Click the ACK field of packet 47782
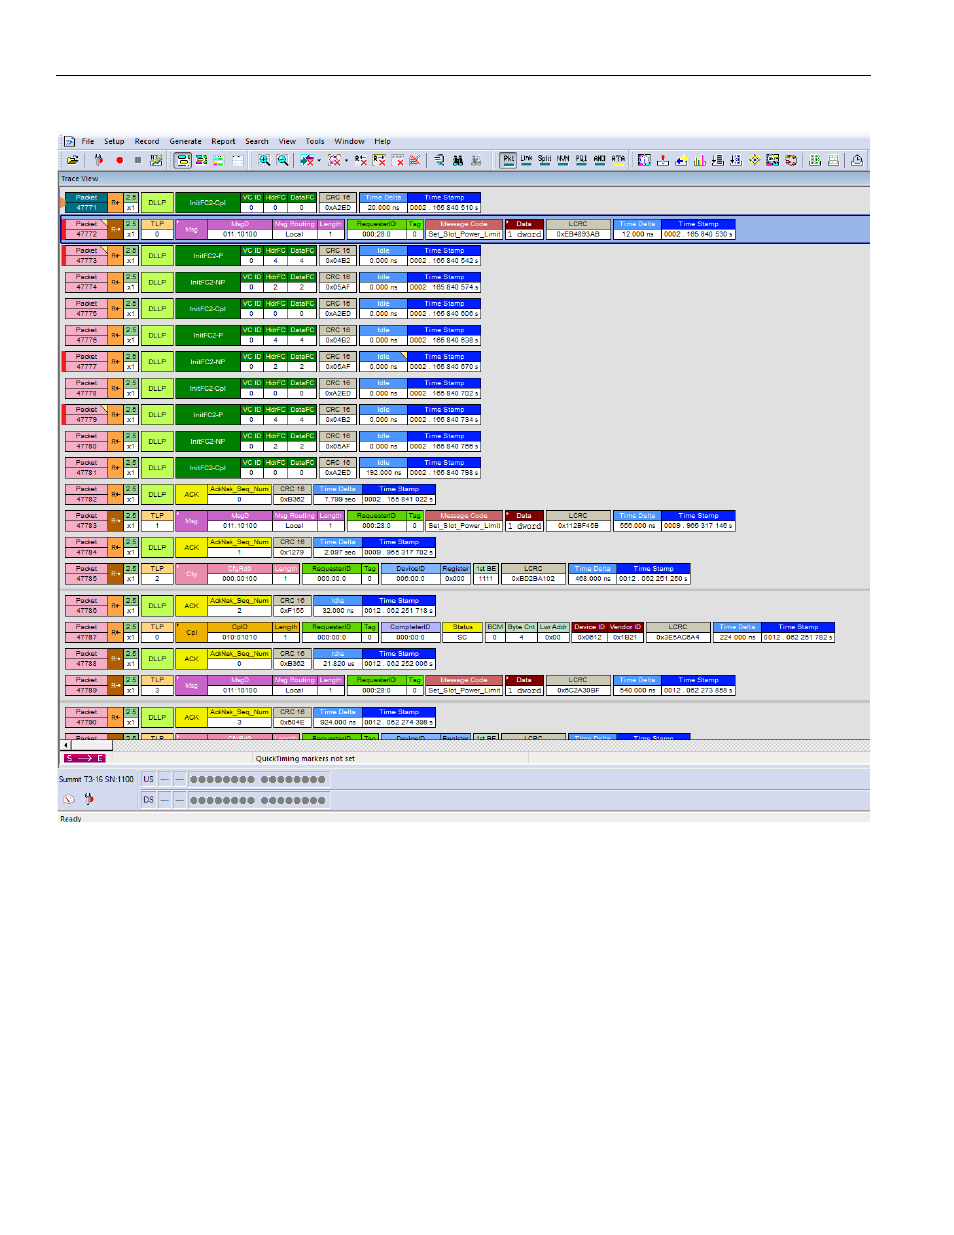Image resolution: width=954 pixels, height=1235 pixels. (191, 494)
